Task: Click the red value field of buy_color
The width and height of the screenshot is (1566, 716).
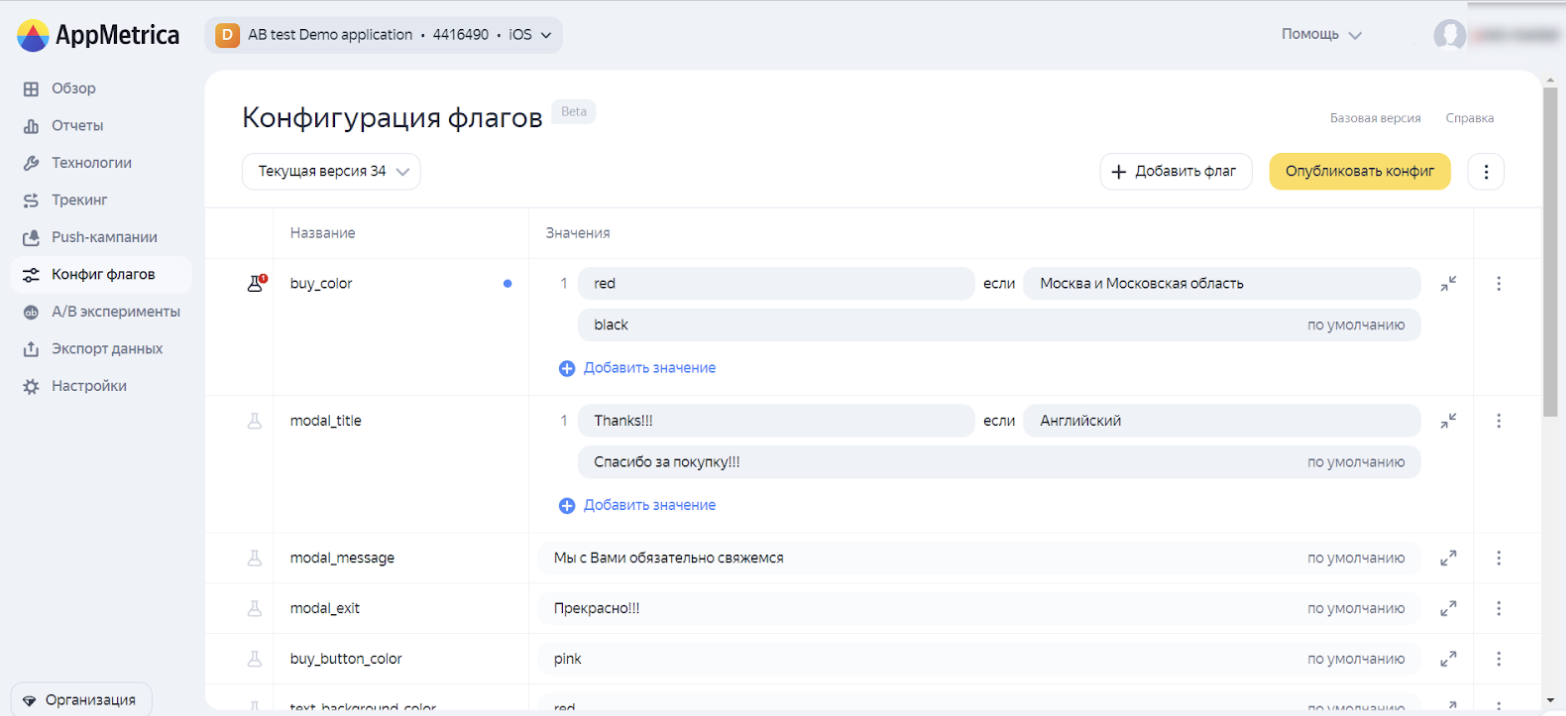Action: pyautogui.click(x=775, y=284)
